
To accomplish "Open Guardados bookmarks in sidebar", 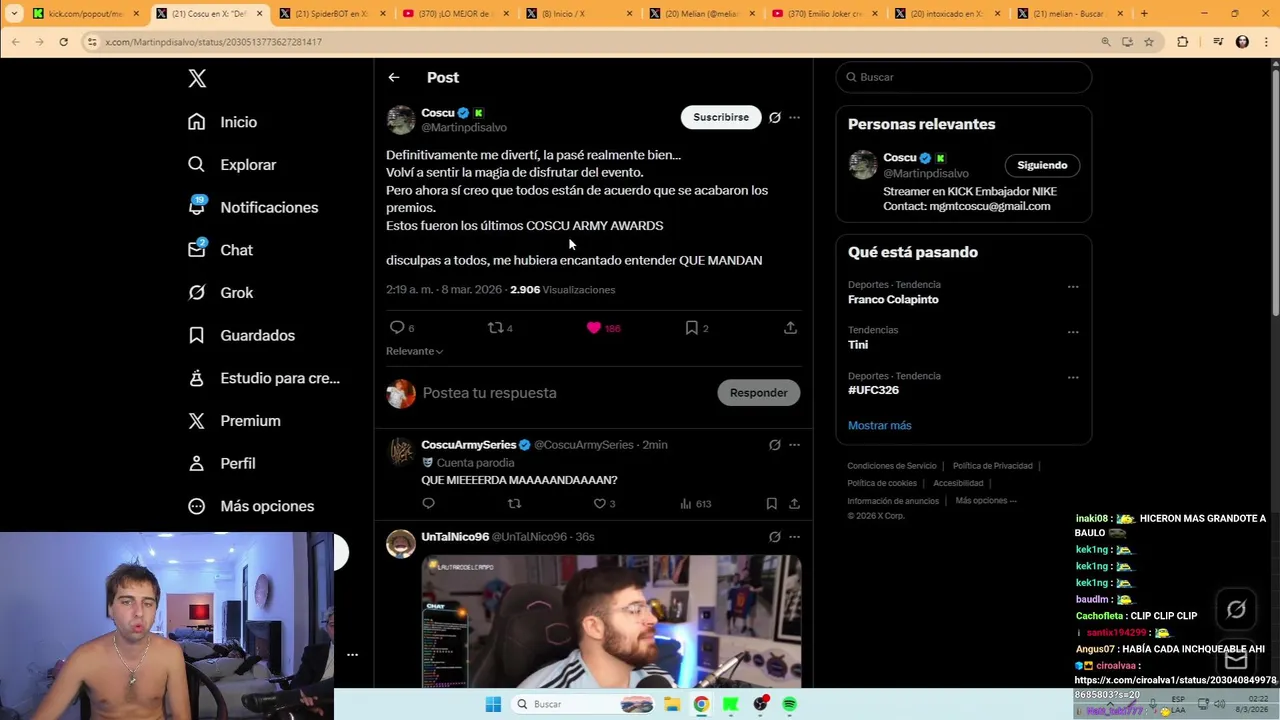I will click(241, 335).
